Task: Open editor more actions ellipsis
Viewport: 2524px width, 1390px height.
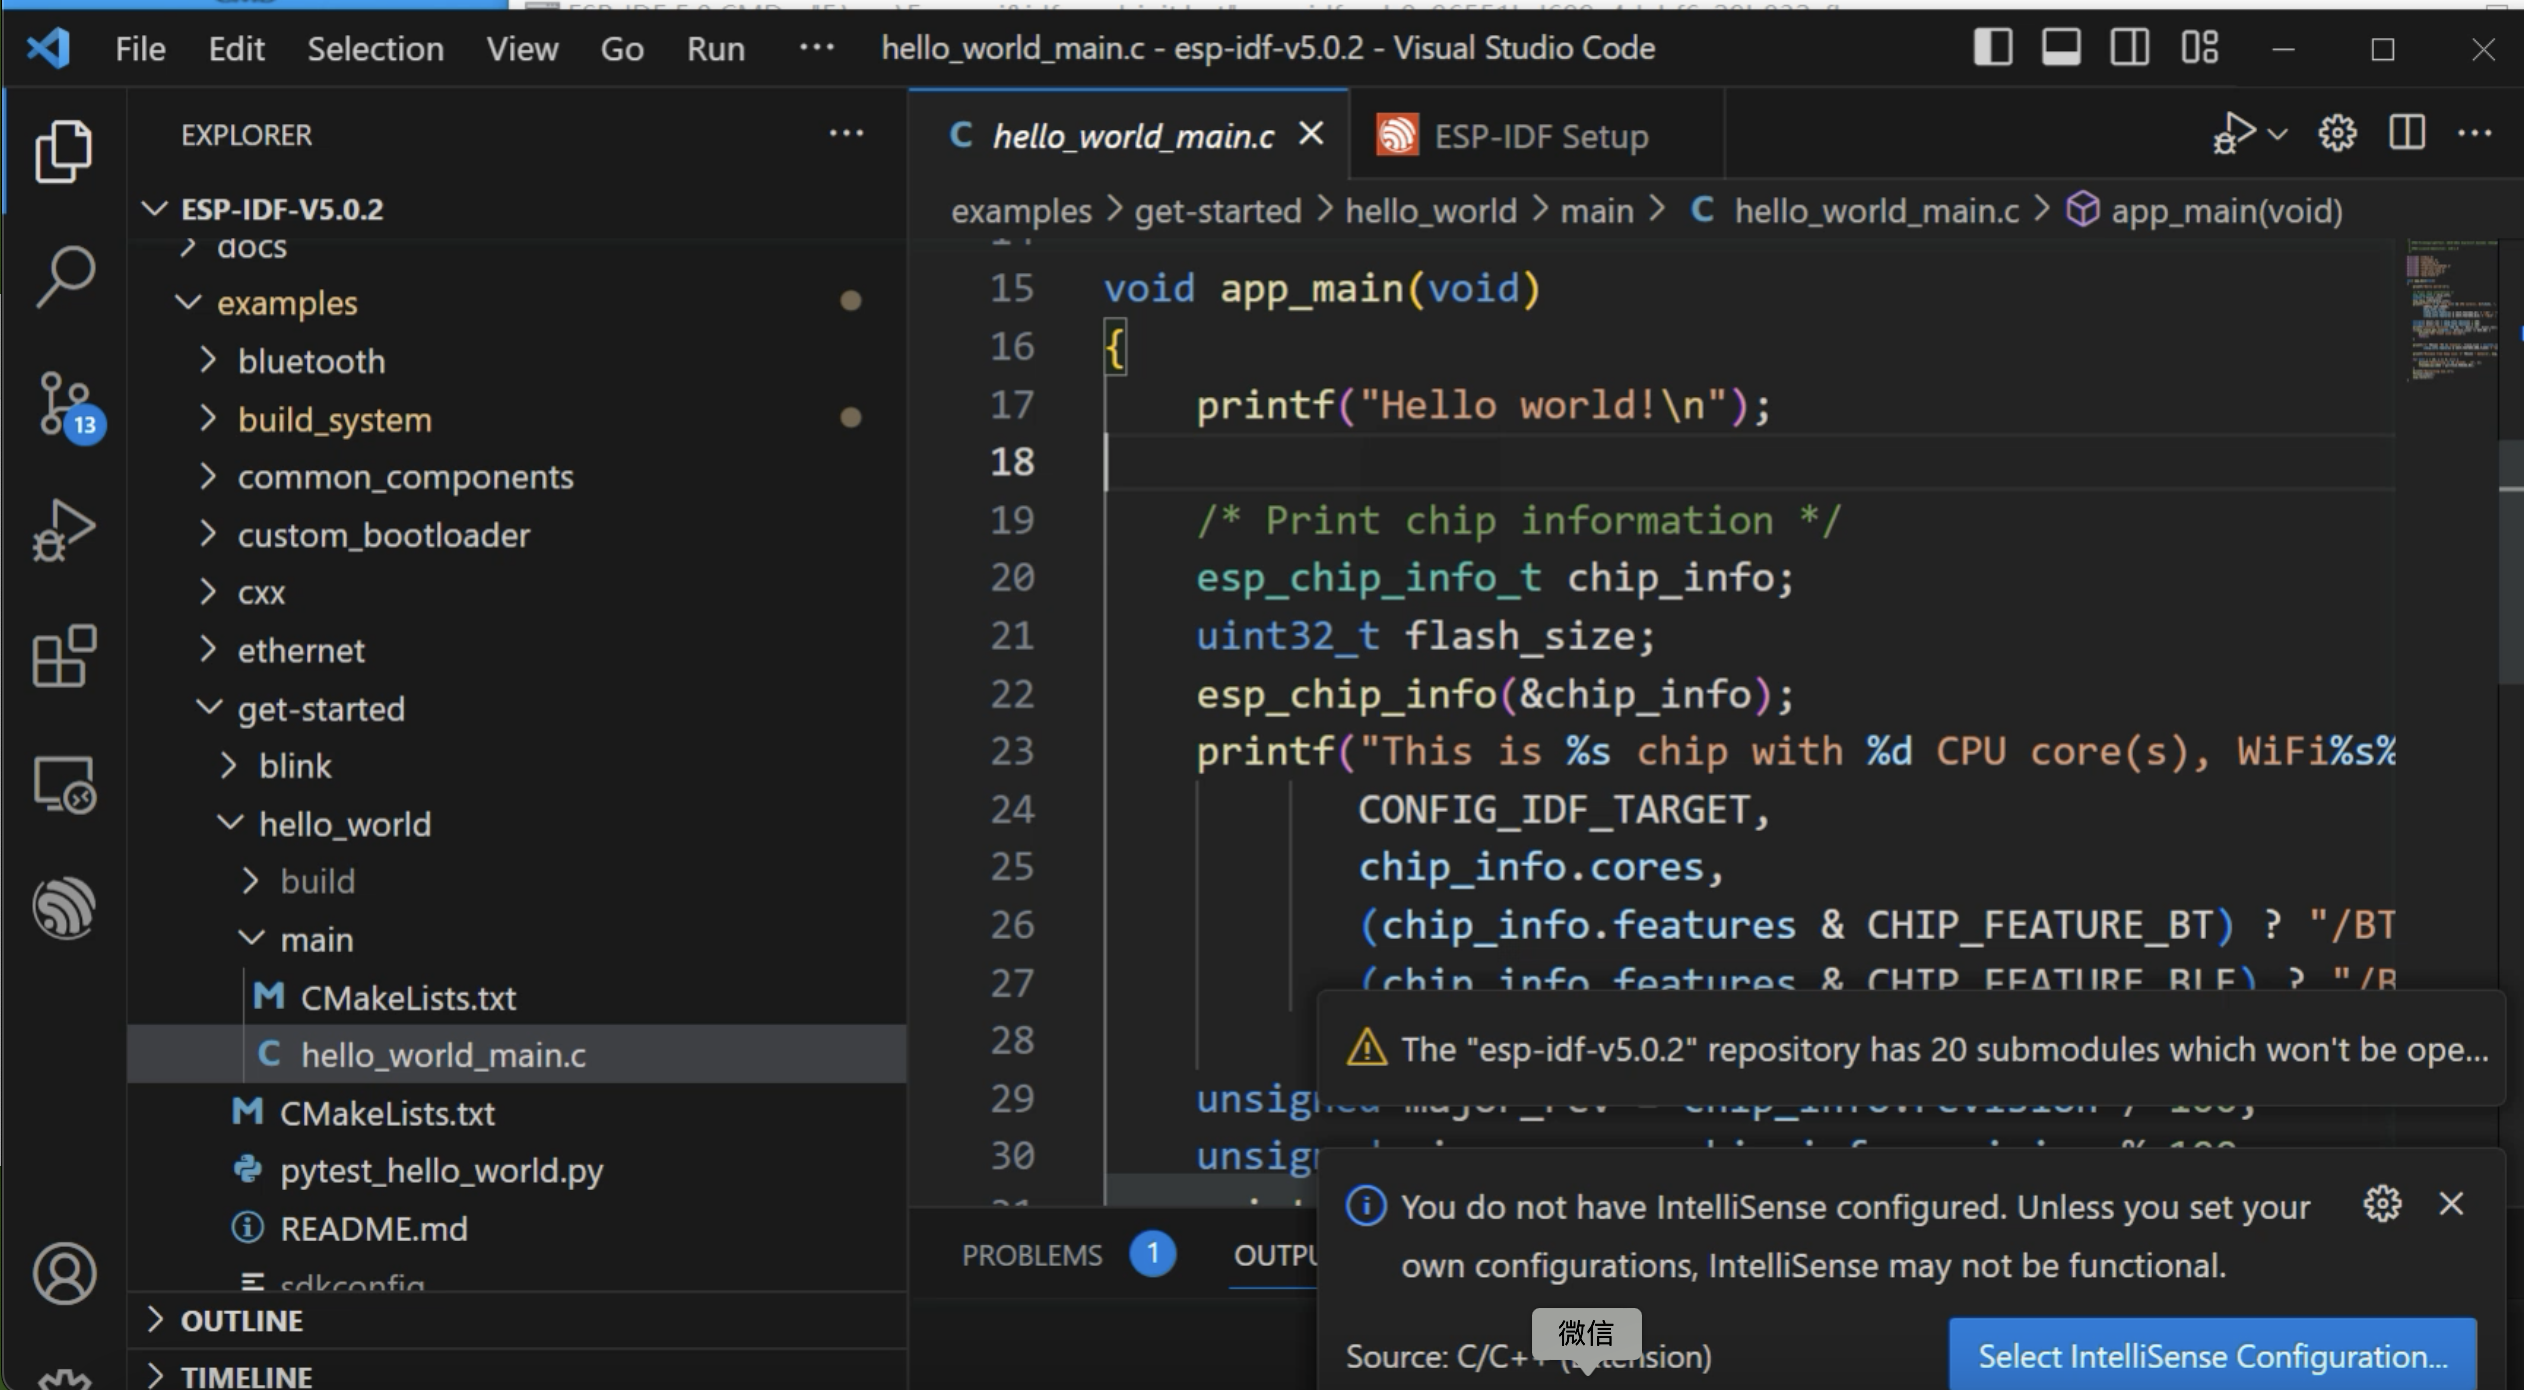Action: point(2474,133)
